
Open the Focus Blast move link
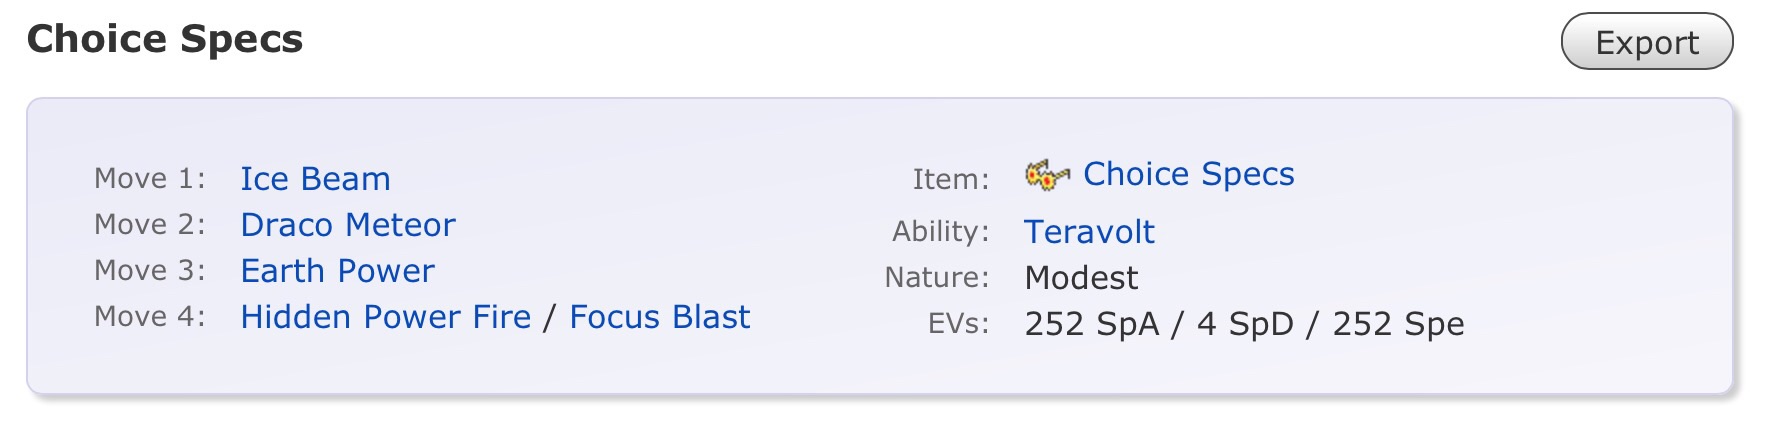pos(659,317)
